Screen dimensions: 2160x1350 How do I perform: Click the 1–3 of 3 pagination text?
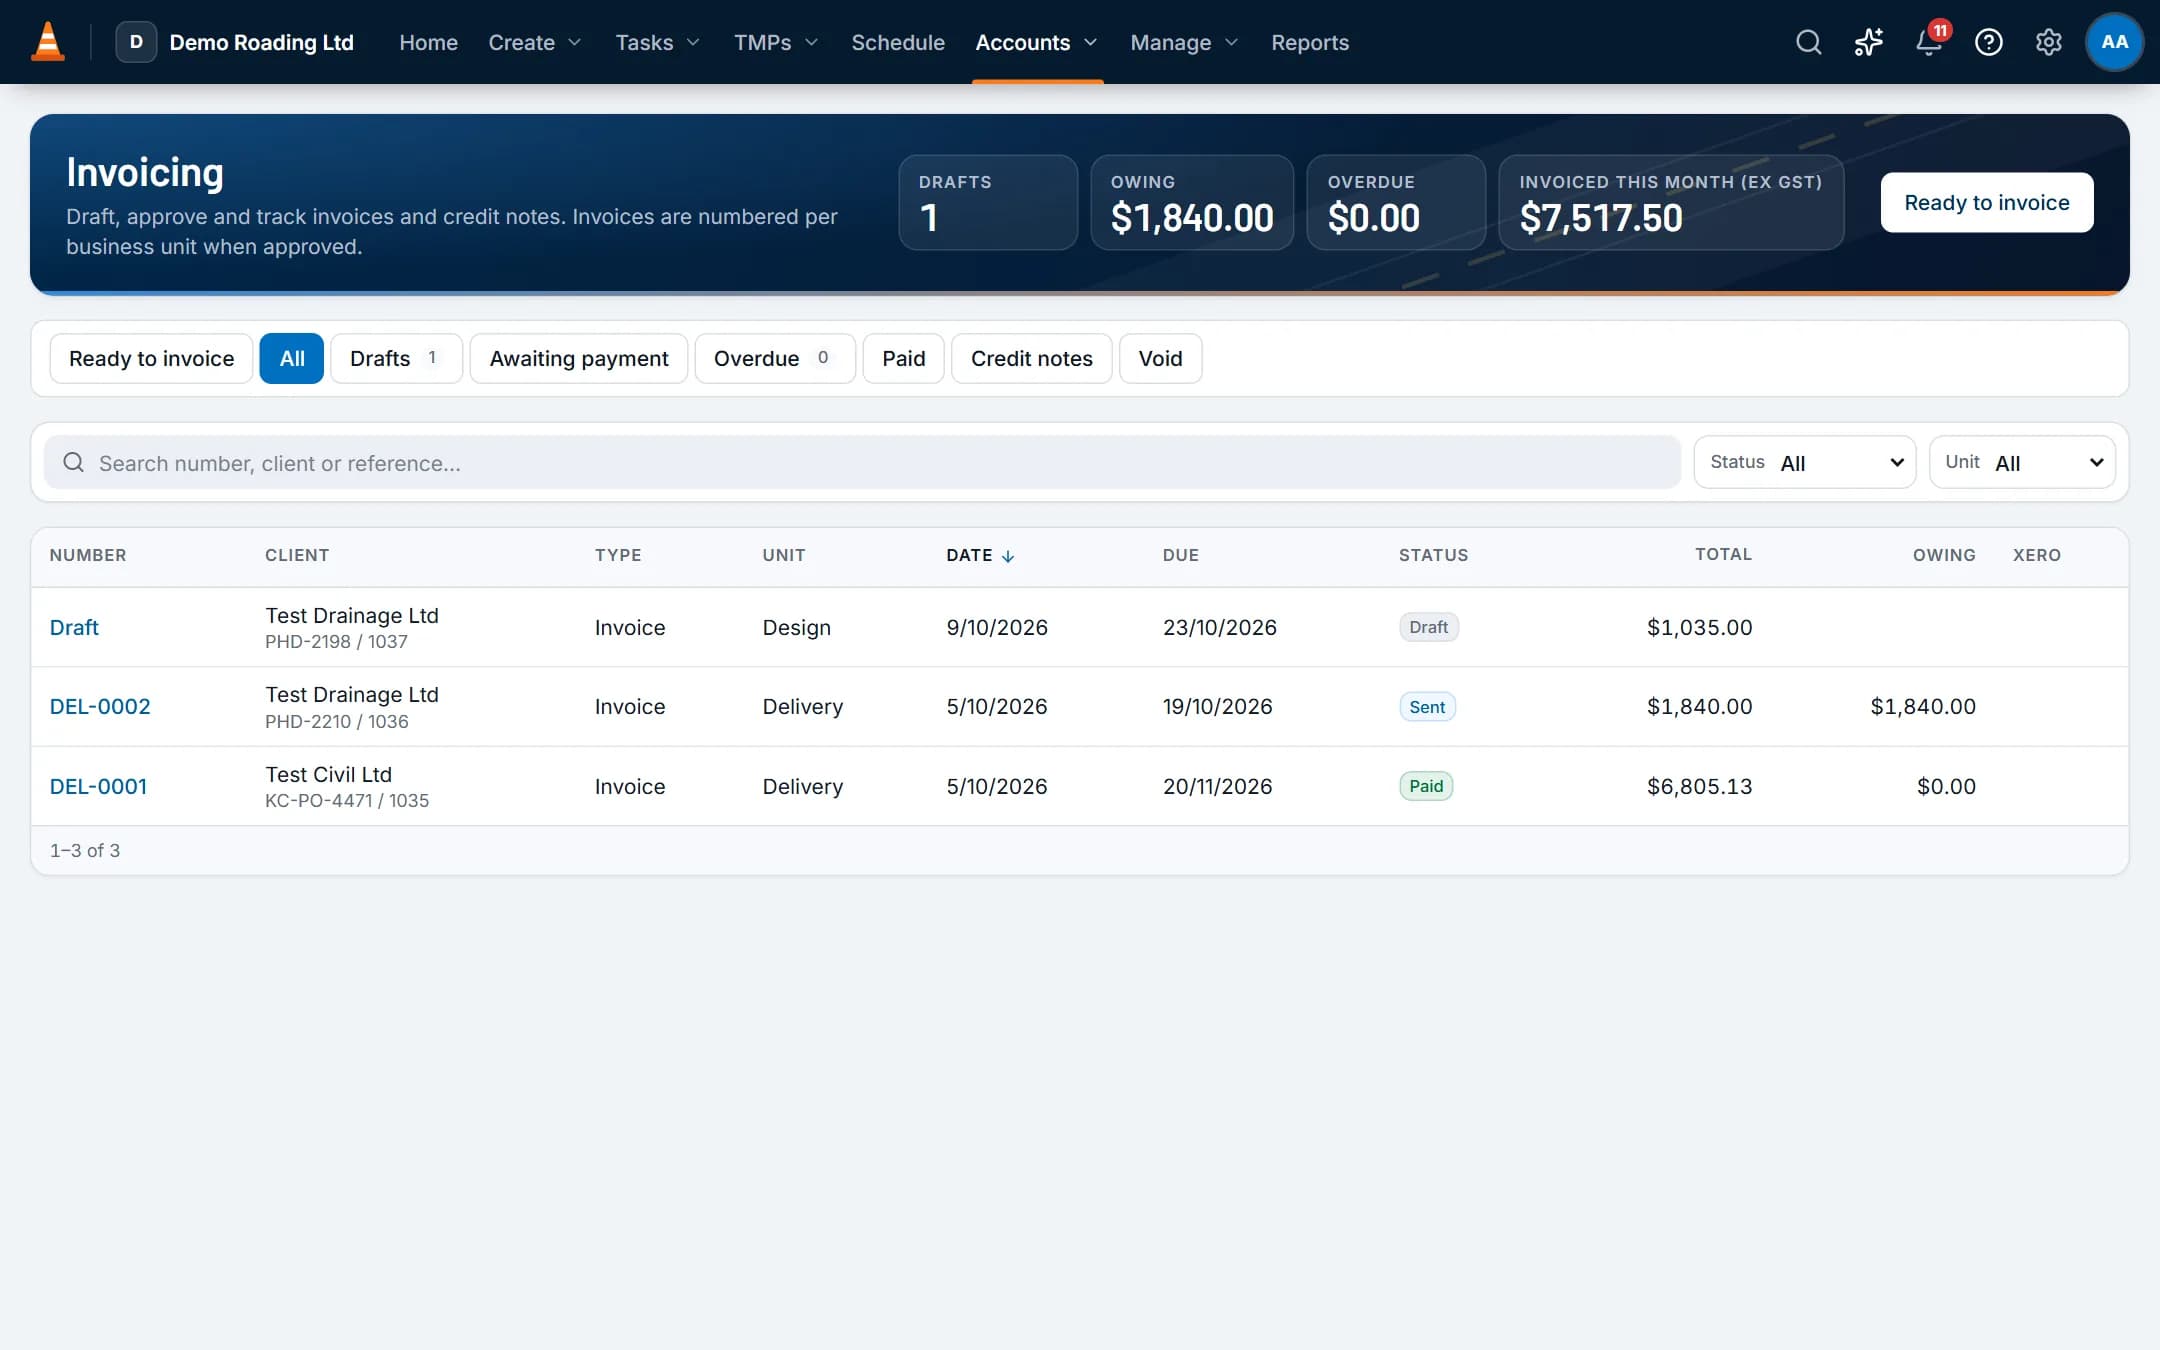(x=85, y=850)
